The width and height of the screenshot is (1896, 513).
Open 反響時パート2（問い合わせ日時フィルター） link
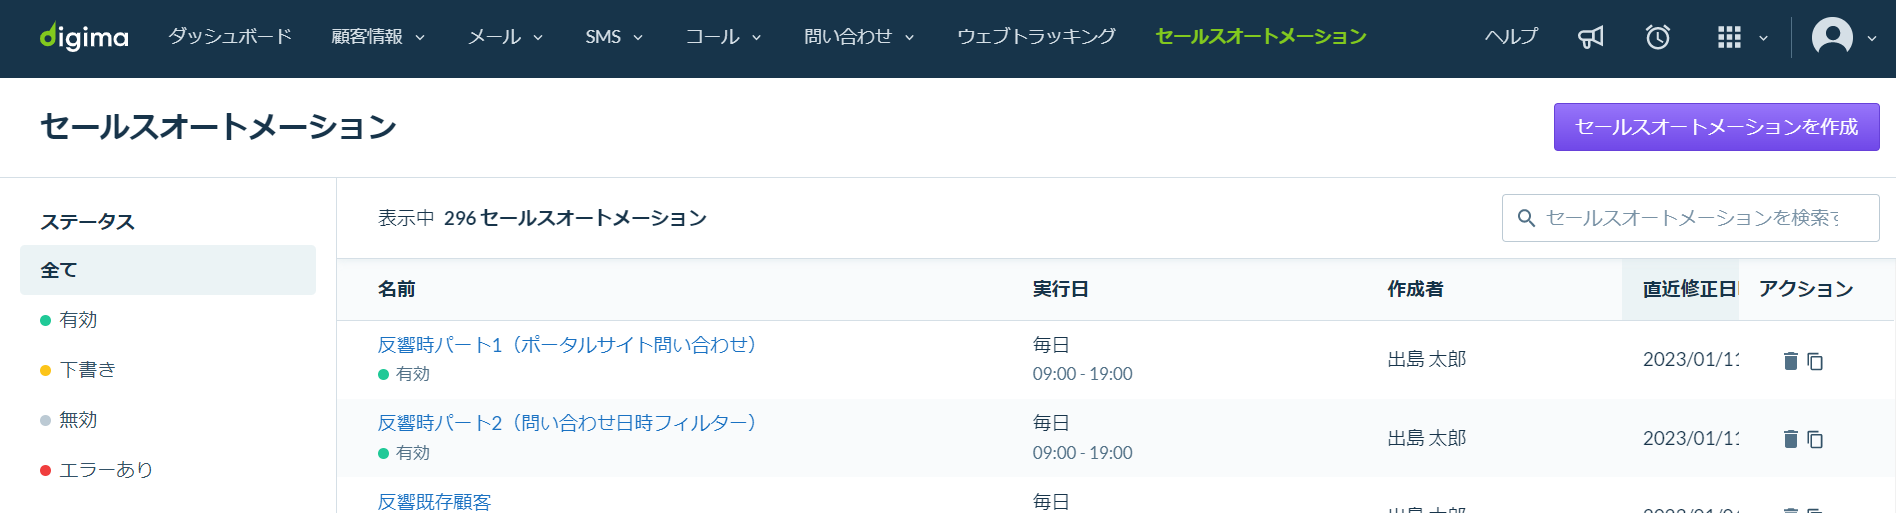566,423
